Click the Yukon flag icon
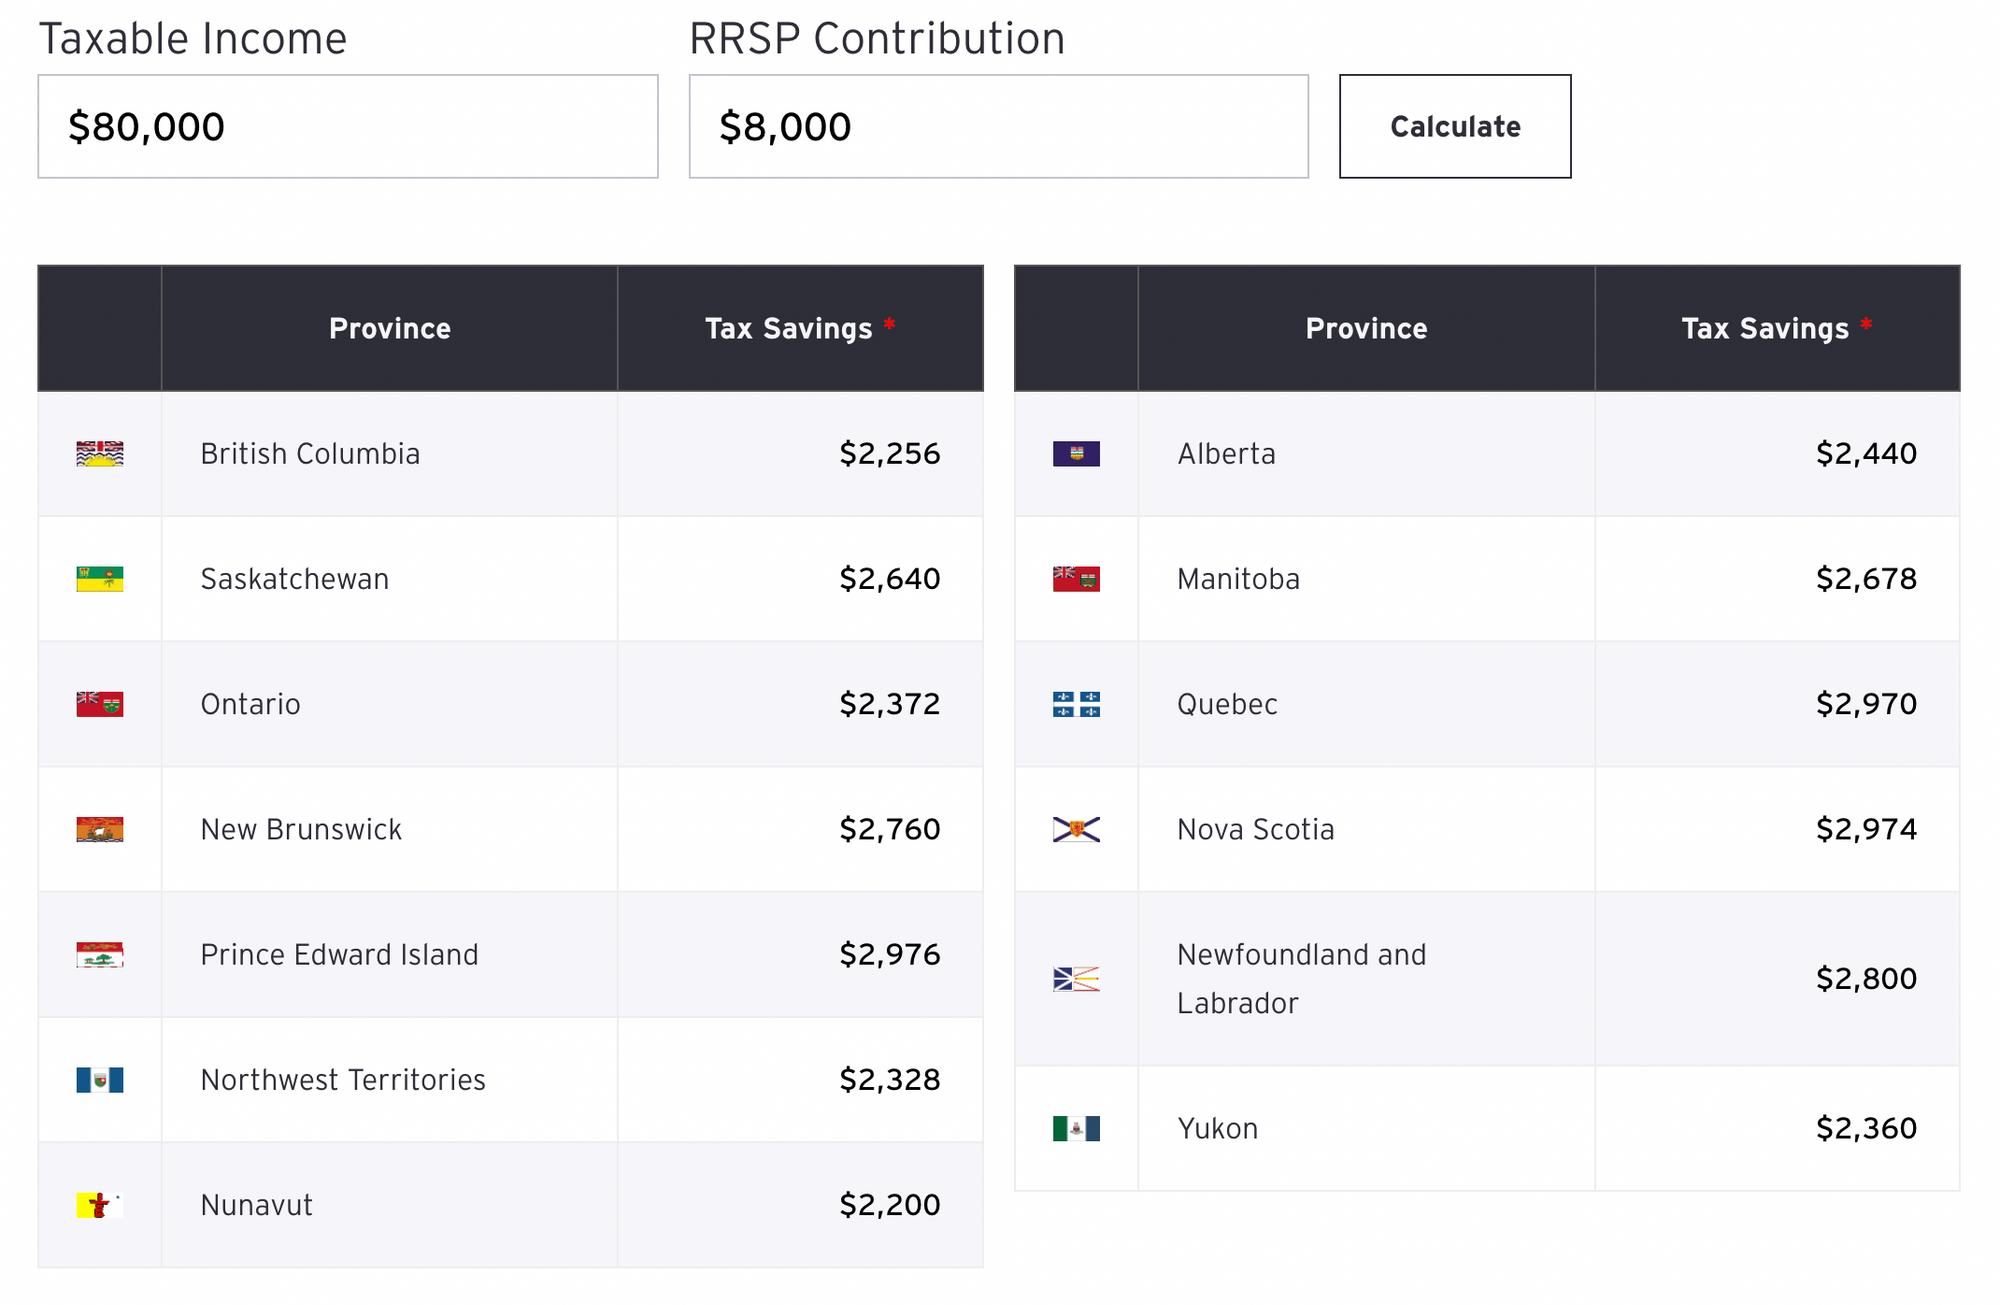Viewport: 2000px width, 1305px height. tap(1076, 1129)
